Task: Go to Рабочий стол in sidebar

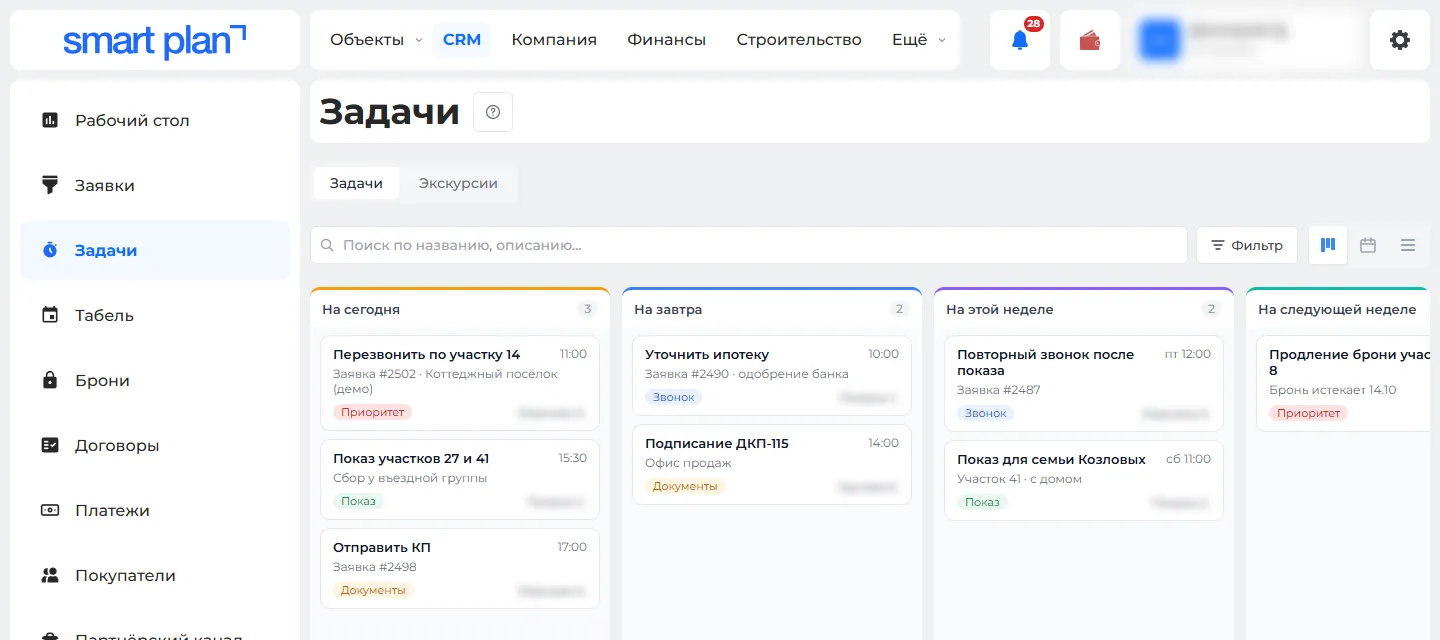Action: click(x=155, y=120)
